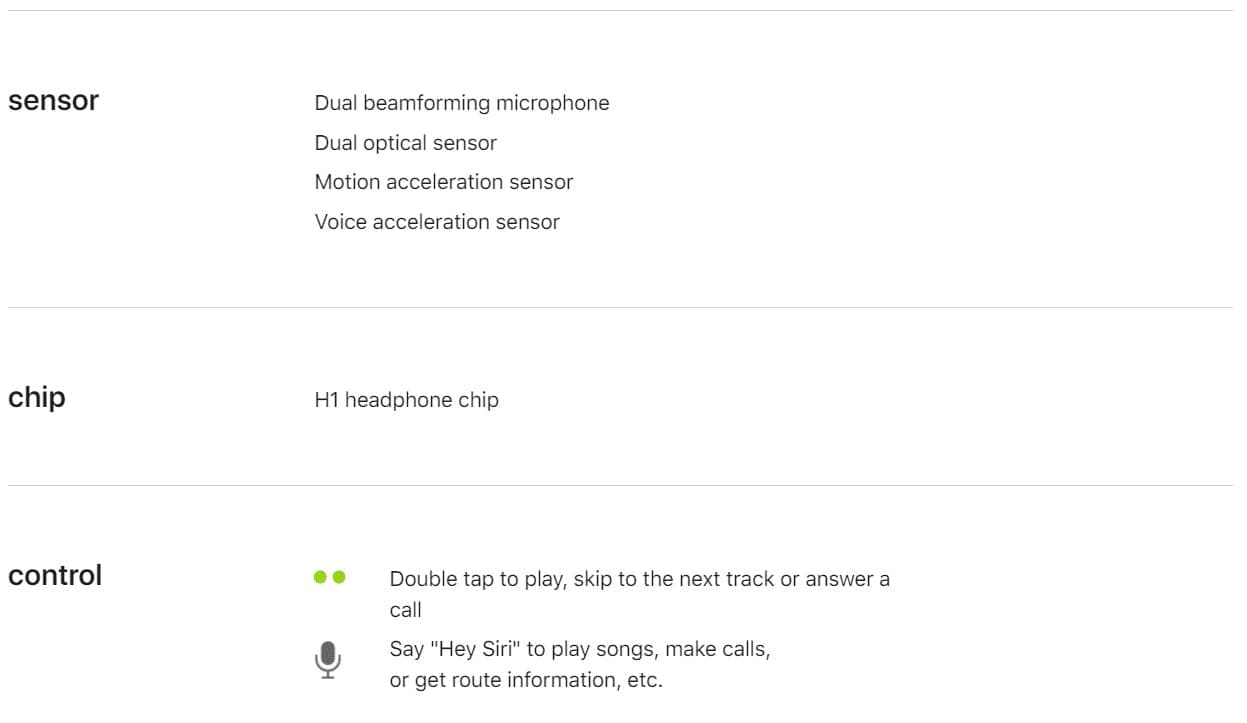Viewport: 1247px width, 723px height.
Task: Click the 'Dual optical sensor' entry
Action: [405, 143]
